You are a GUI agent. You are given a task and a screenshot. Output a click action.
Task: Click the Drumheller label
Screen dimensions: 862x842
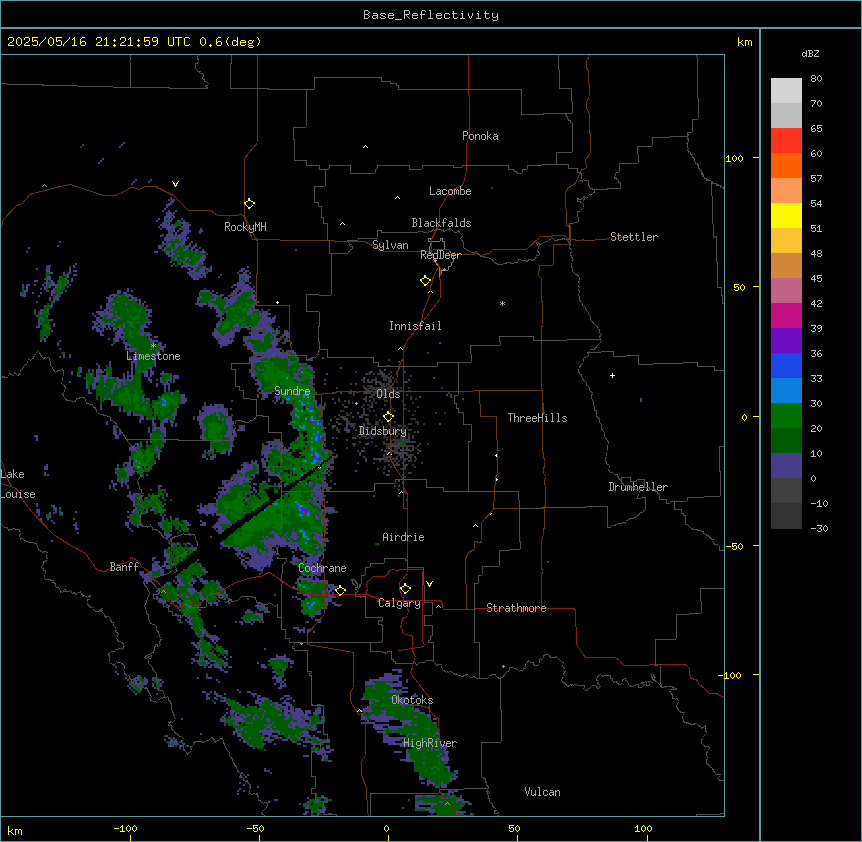pyautogui.click(x=638, y=487)
